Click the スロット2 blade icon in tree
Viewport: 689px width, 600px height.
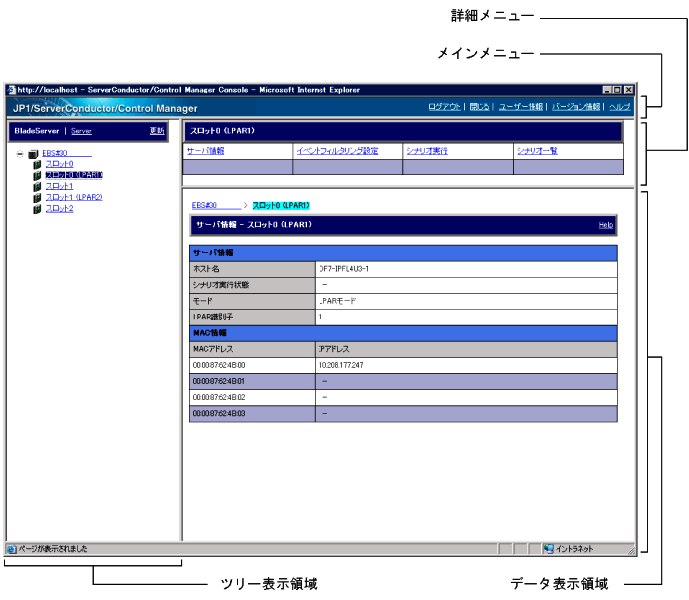37,208
